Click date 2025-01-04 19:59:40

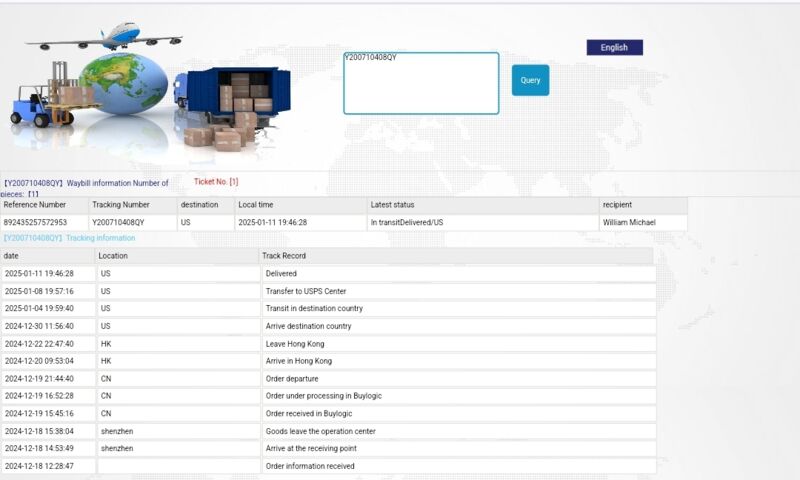click(x=39, y=309)
